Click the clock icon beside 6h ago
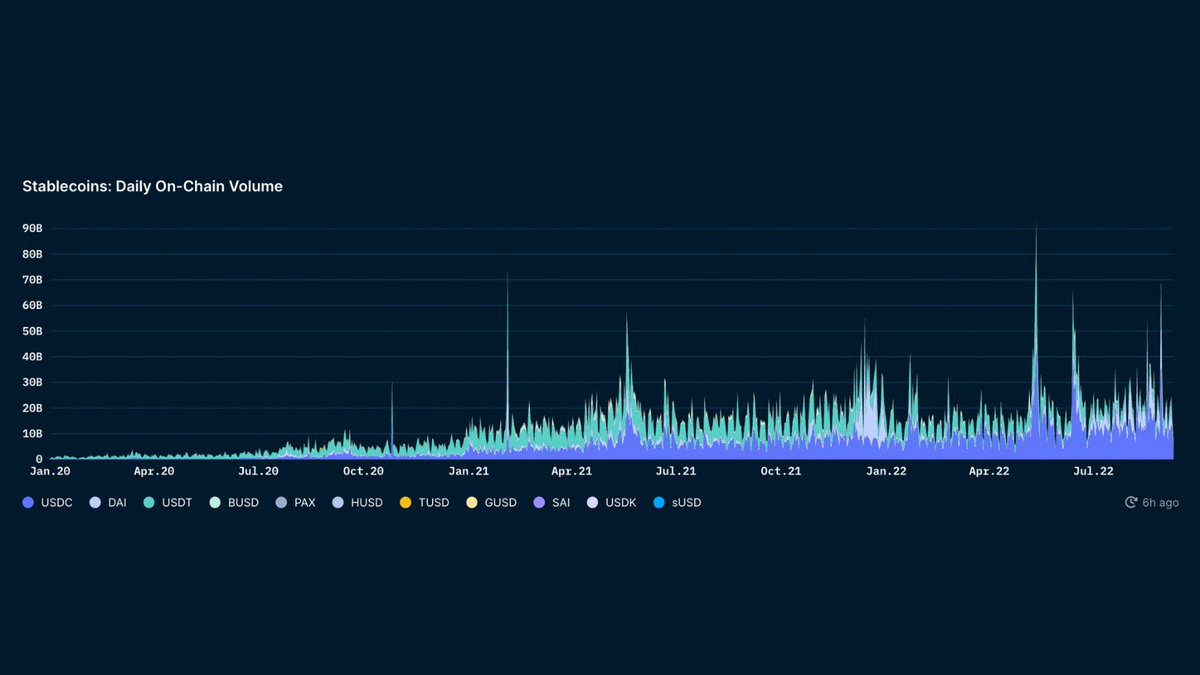Screen dimensions: 1200x675 pyautogui.click(x=1131, y=502)
